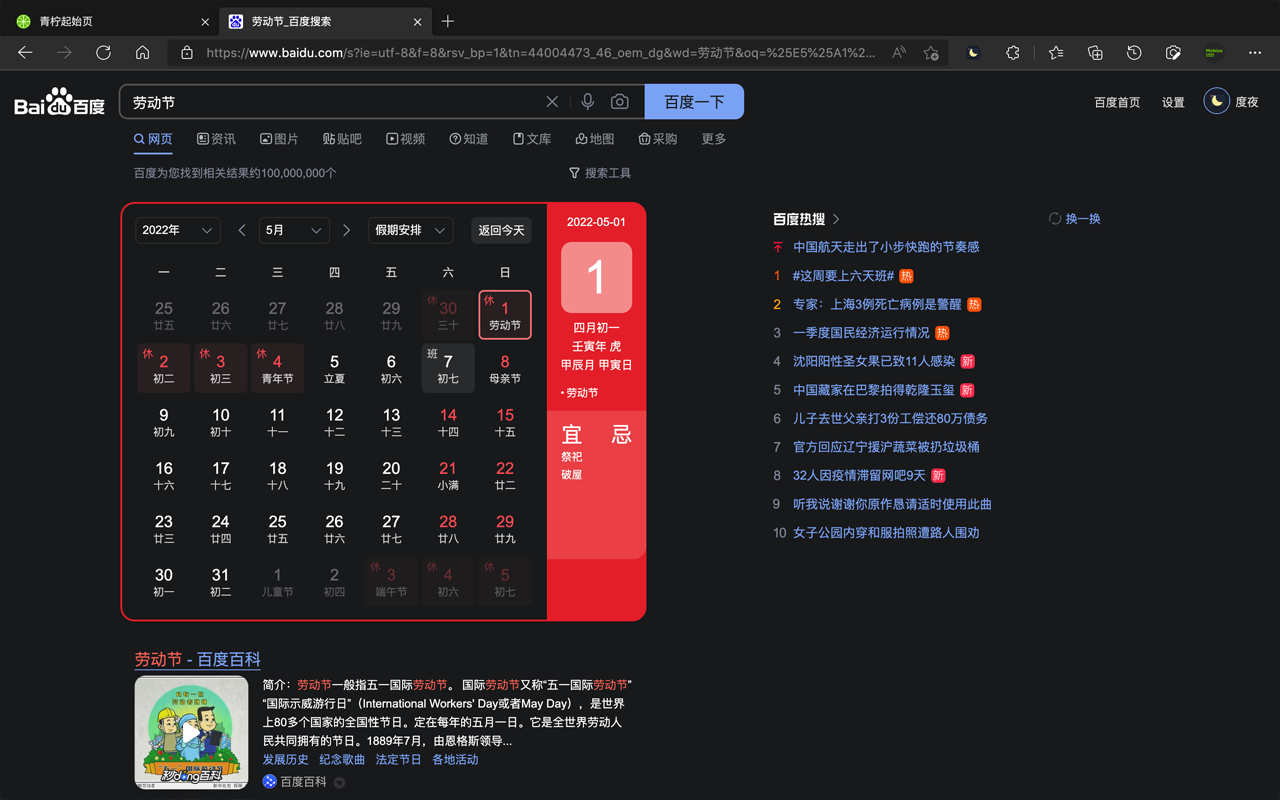The width and height of the screenshot is (1280, 800).
Task: Click 返回今天 button in calendar
Action: tap(501, 230)
